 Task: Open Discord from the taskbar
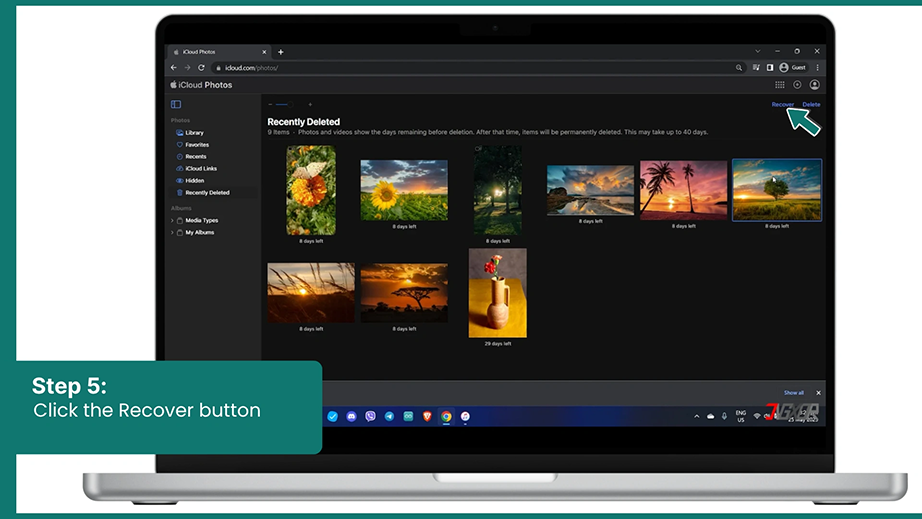click(x=351, y=416)
